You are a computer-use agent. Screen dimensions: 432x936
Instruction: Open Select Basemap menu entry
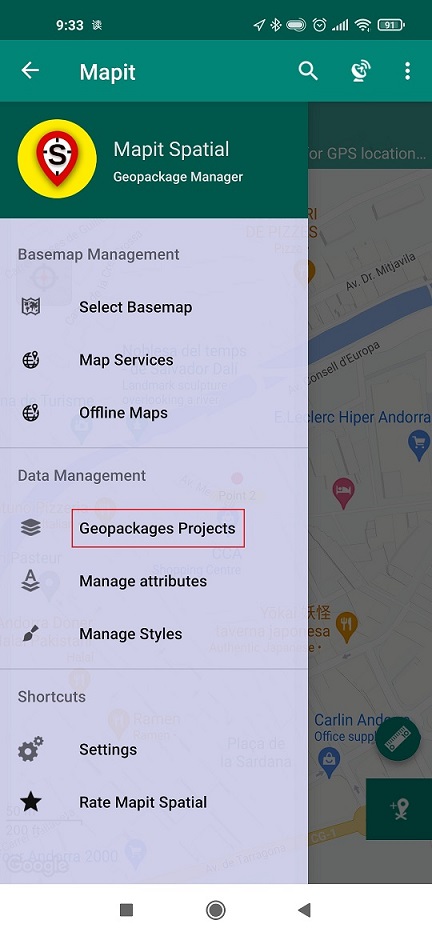tap(154, 307)
